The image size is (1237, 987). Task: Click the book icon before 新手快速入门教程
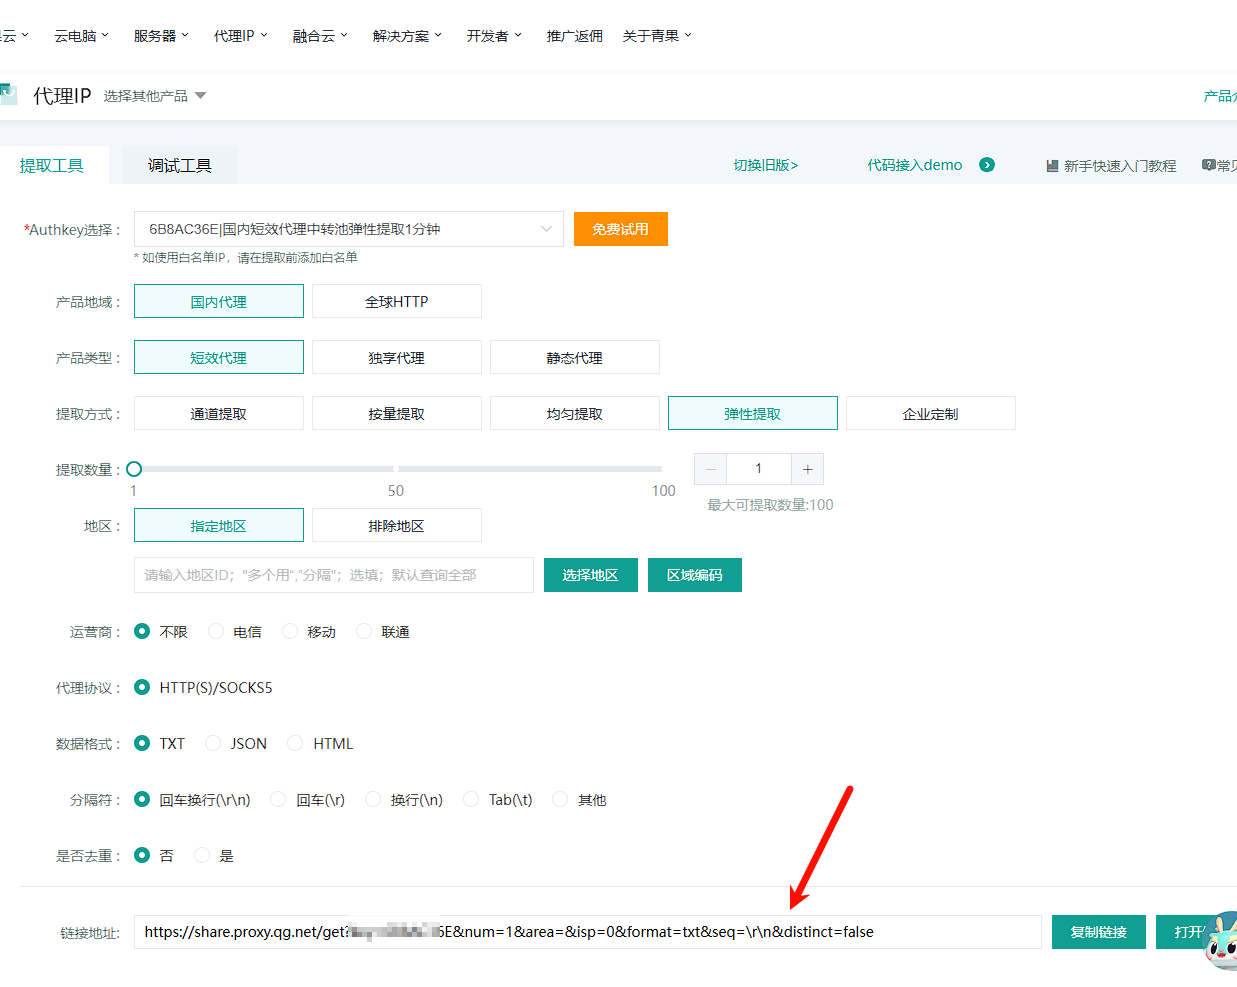coord(1052,166)
